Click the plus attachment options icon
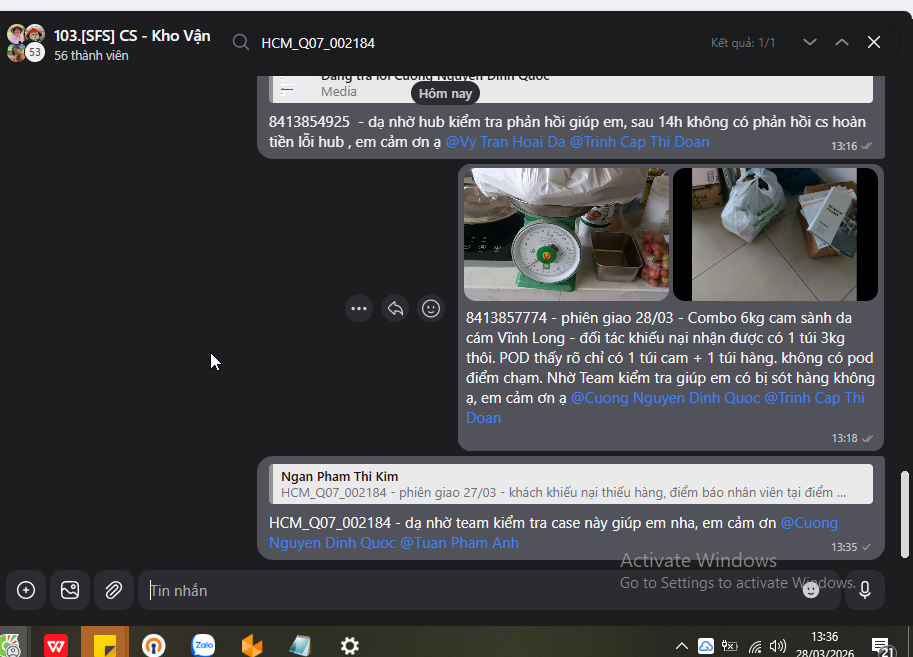This screenshot has height=657, width=913. click(x=26, y=590)
